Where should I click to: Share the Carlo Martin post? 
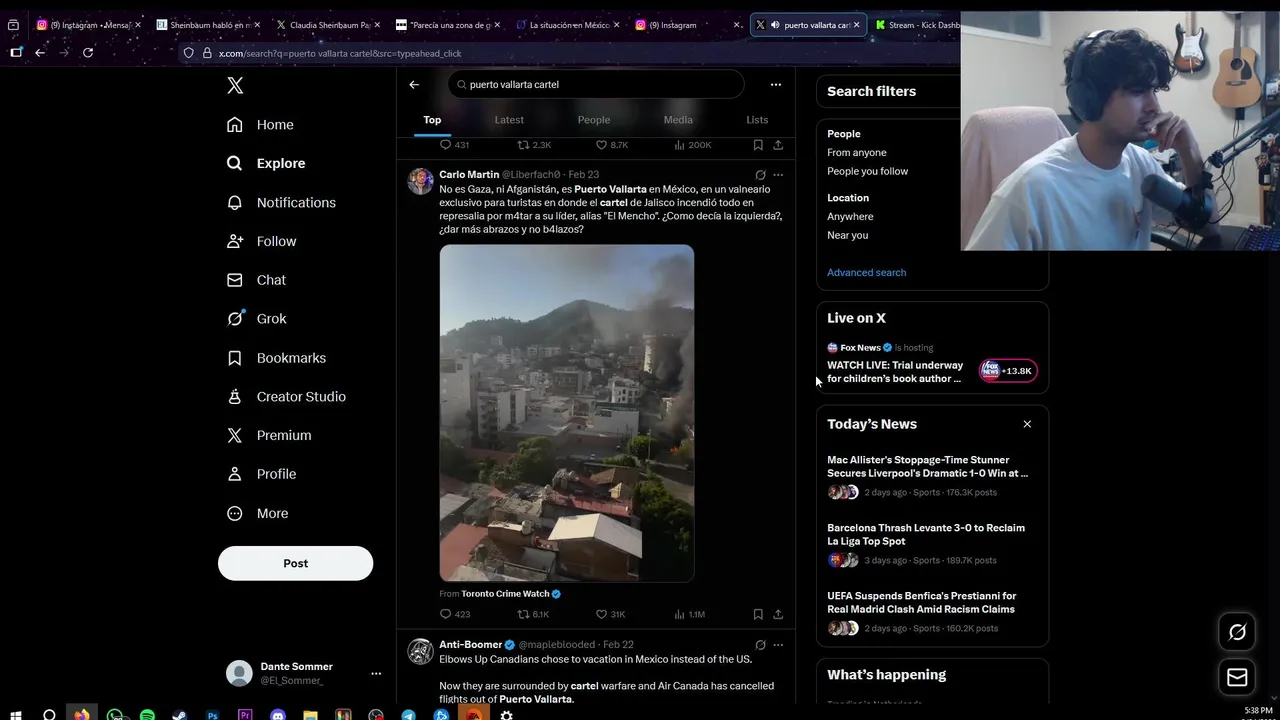tap(778, 614)
